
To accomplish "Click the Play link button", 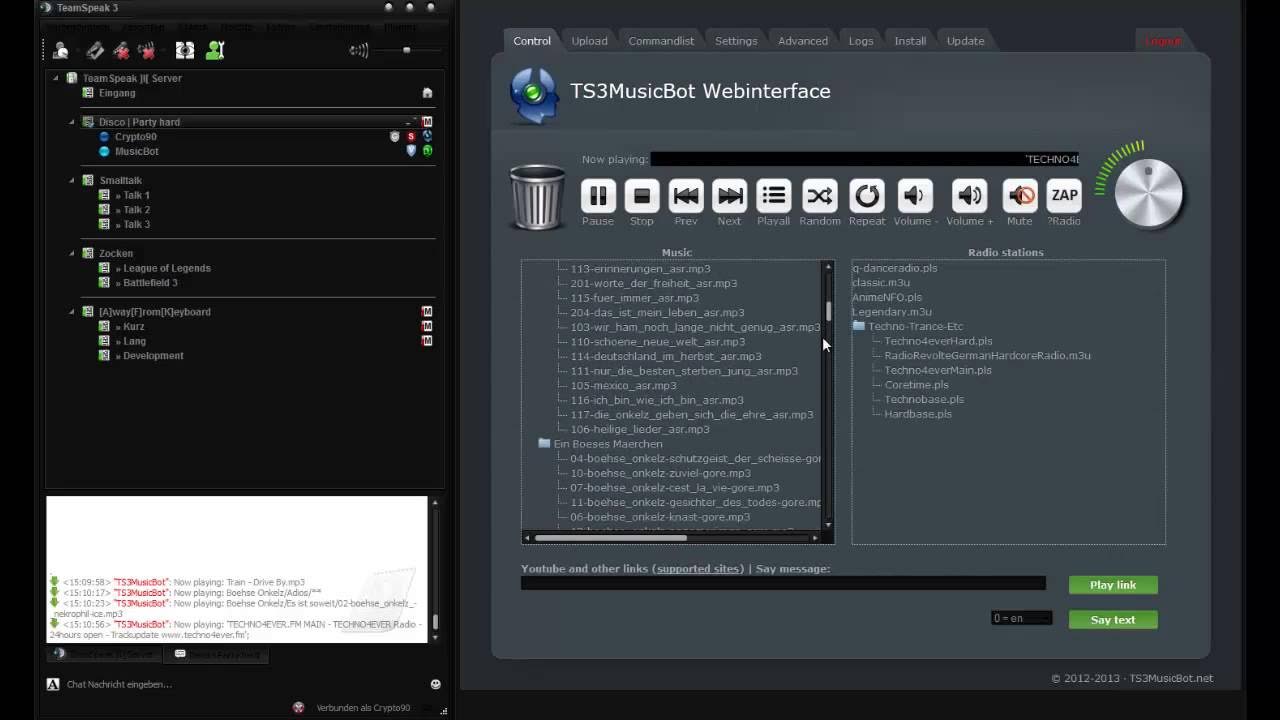I will (x=1113, y=585).
